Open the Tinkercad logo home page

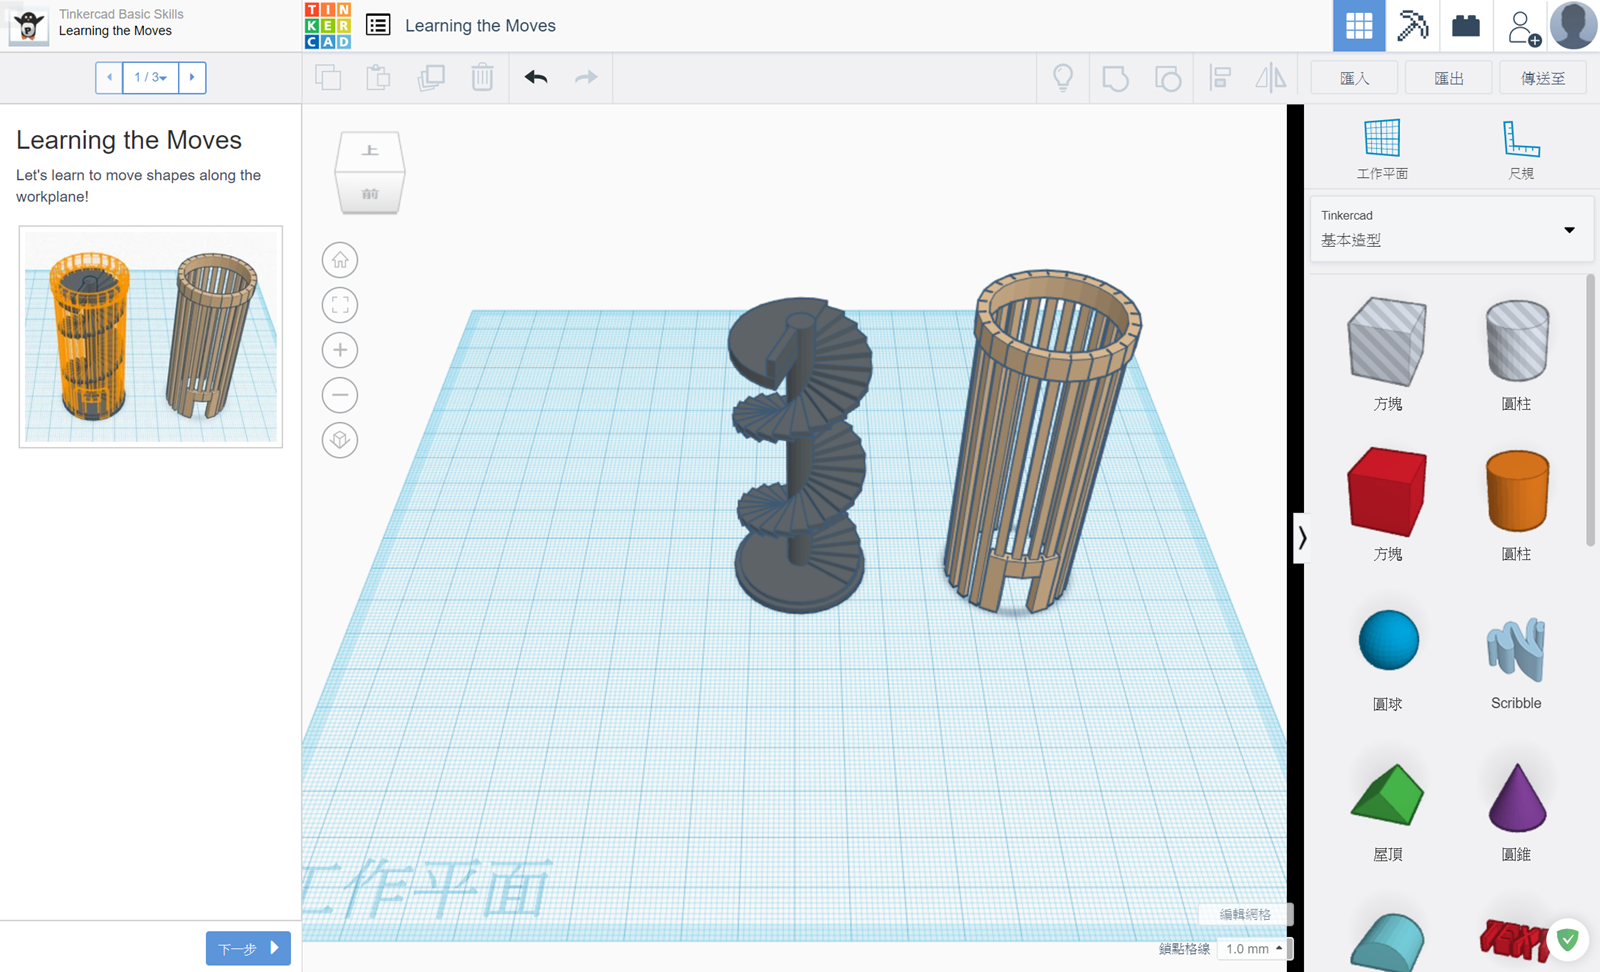[x=328, y=26]
